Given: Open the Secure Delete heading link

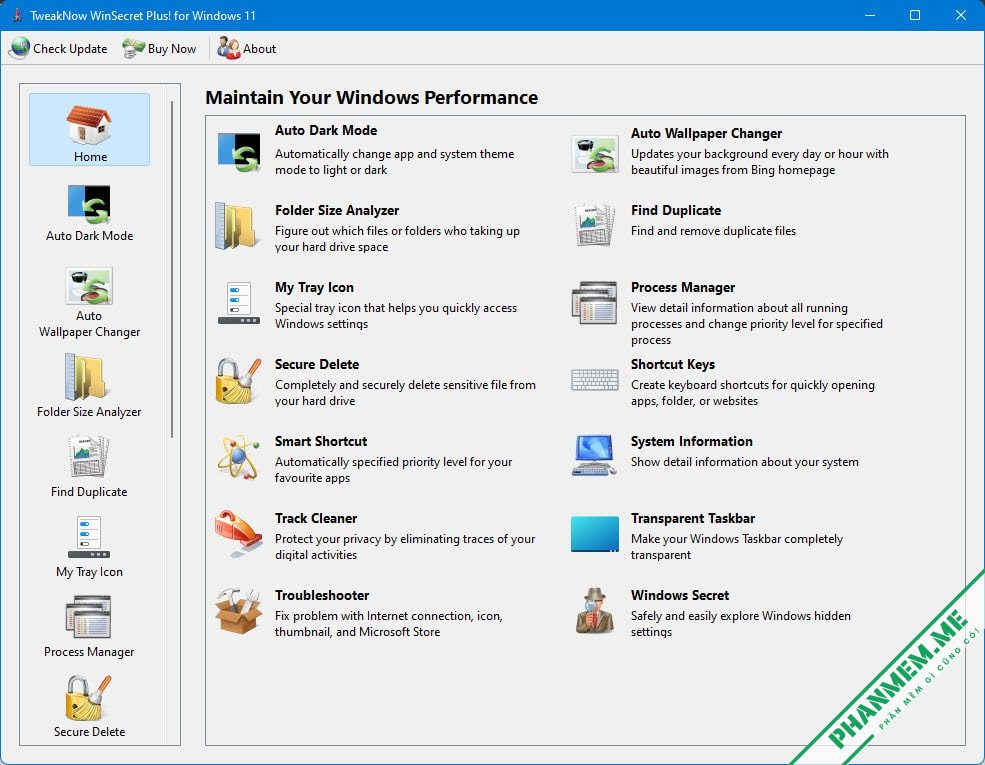Looking at the screenshot, I should 317,364.
